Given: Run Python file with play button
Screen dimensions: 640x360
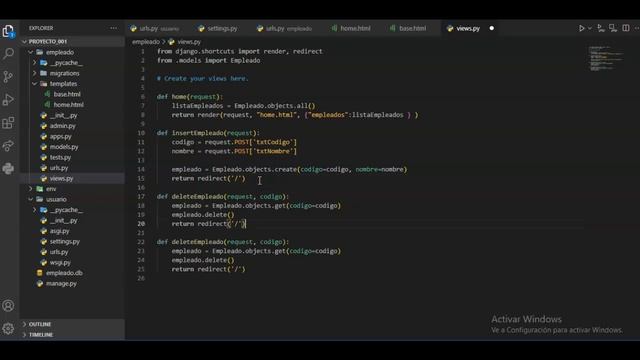Looking at the screenshot, I should [582, 28].
